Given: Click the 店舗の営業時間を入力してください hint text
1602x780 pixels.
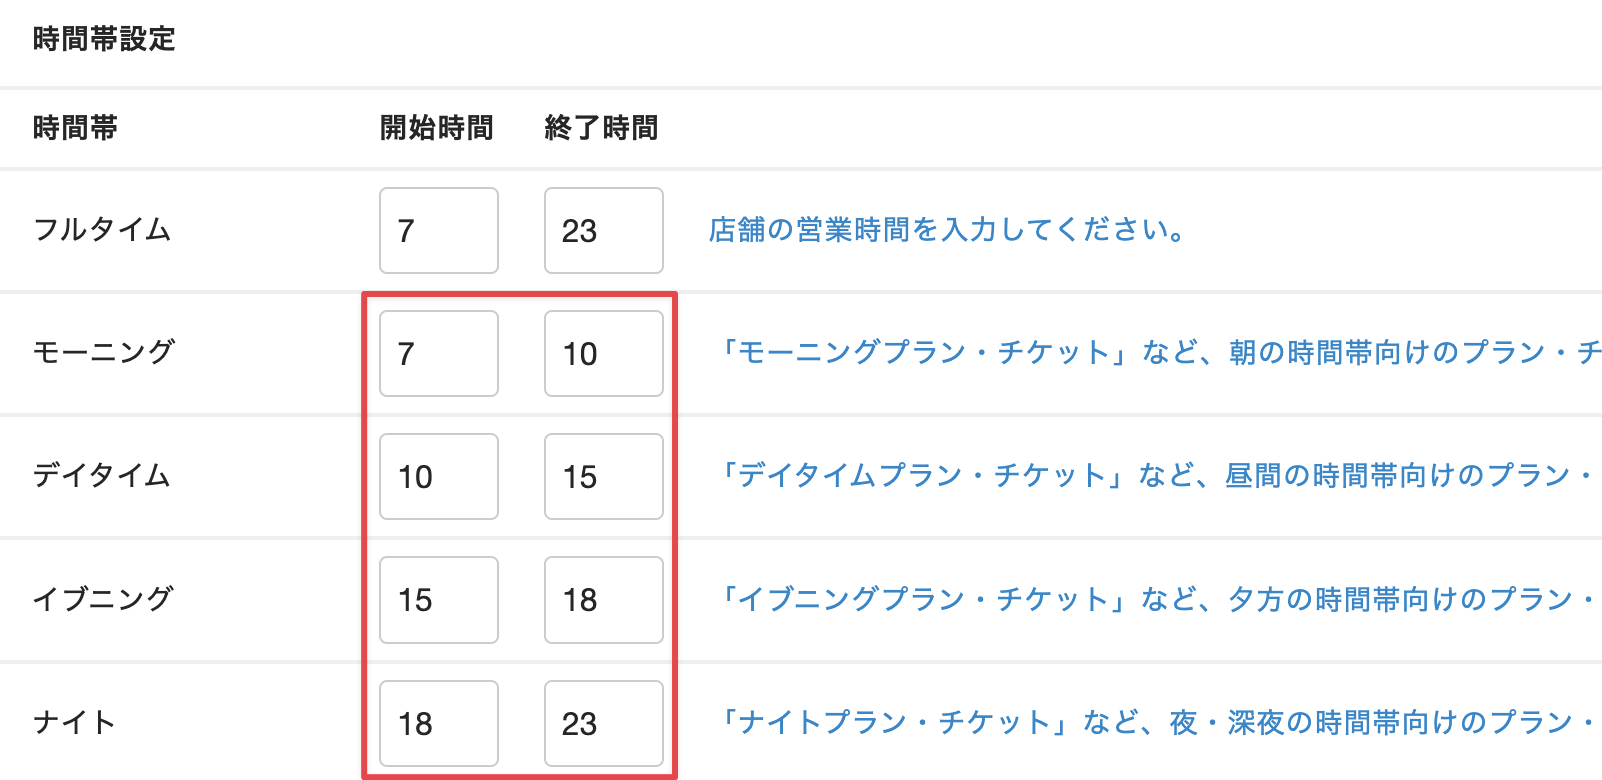Looking at the screenshot, I should coord(946,230).
